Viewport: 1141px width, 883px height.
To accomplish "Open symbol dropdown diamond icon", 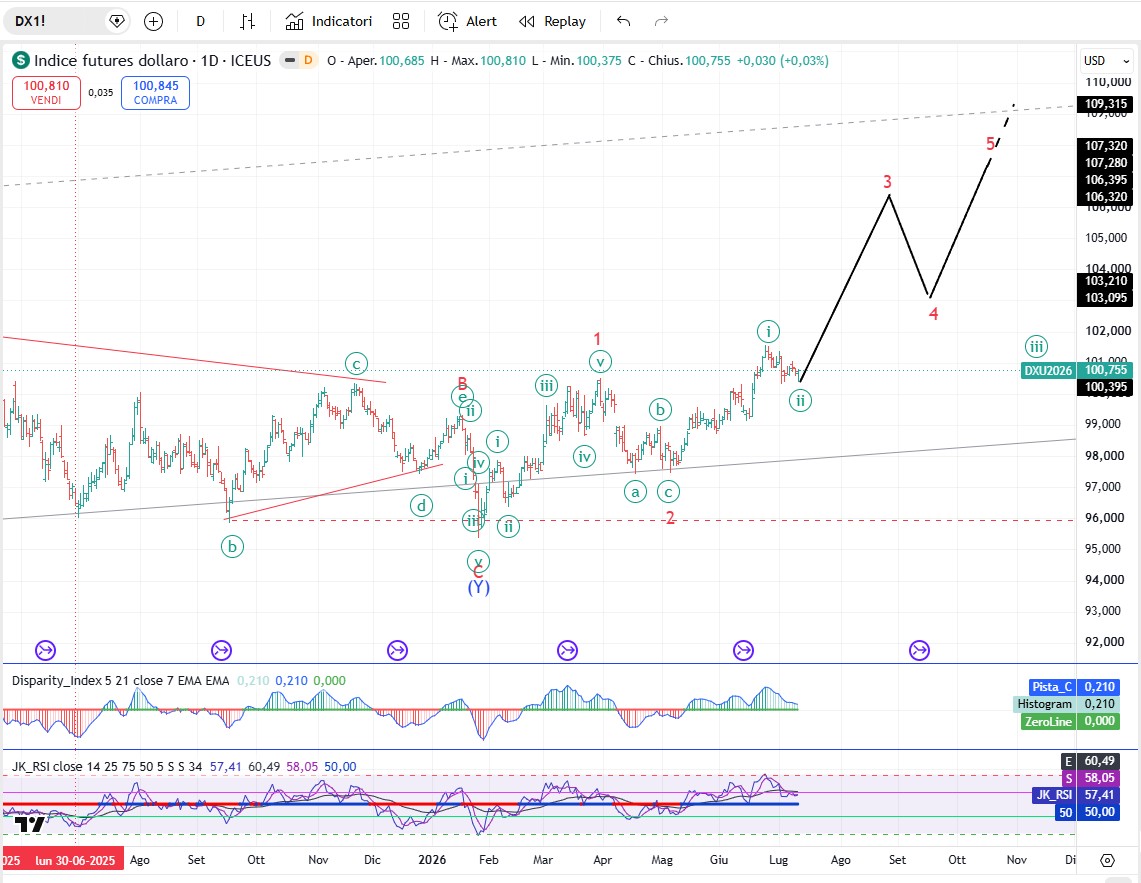I will click(x=116, y=21).
